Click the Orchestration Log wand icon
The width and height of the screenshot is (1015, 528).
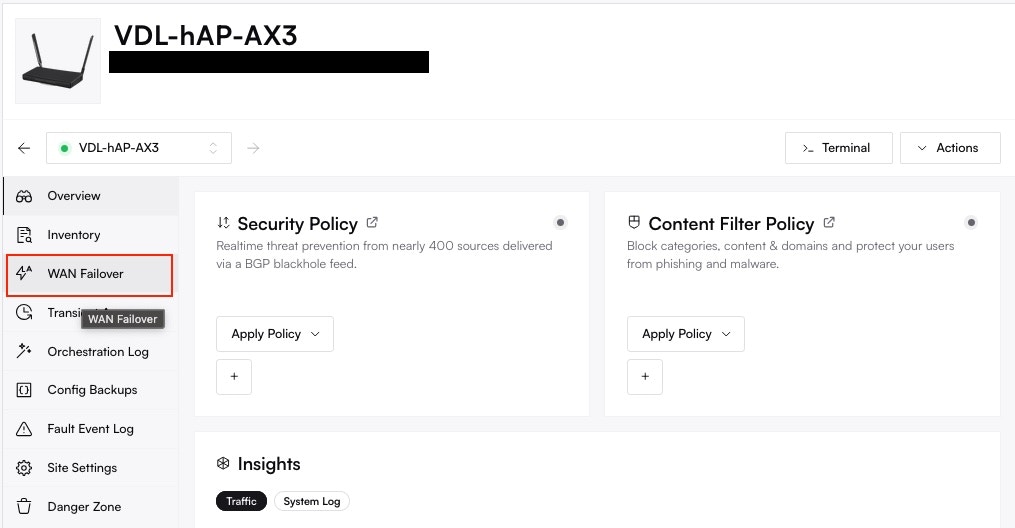point(25,351)
